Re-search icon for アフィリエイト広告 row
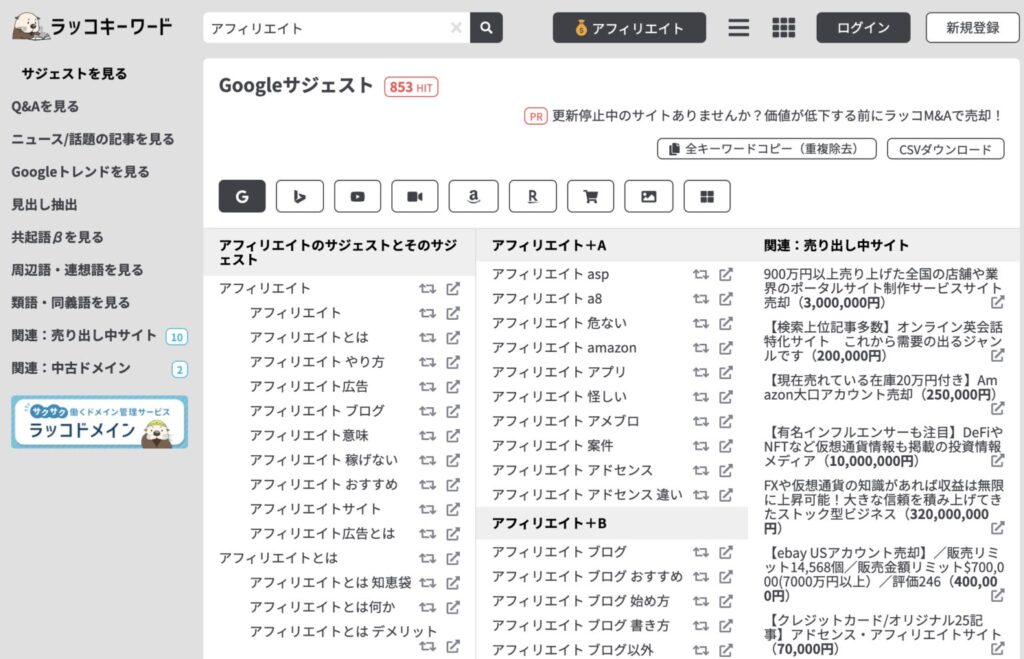1024x659 pixels. pos(427,387)
